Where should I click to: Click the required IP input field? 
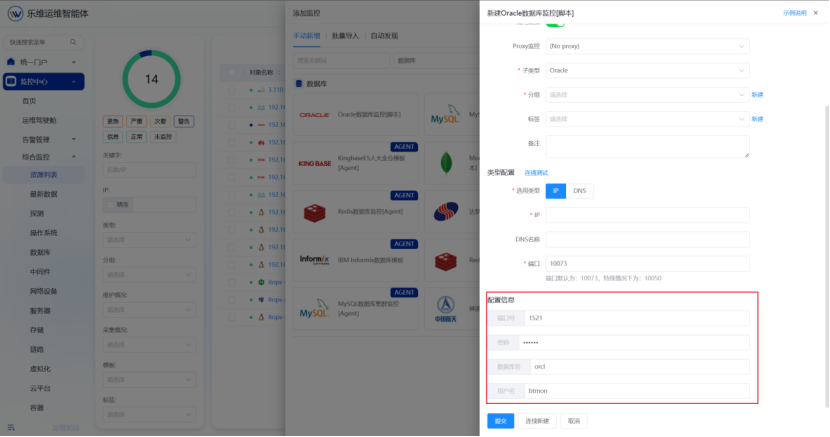(647, 215)
